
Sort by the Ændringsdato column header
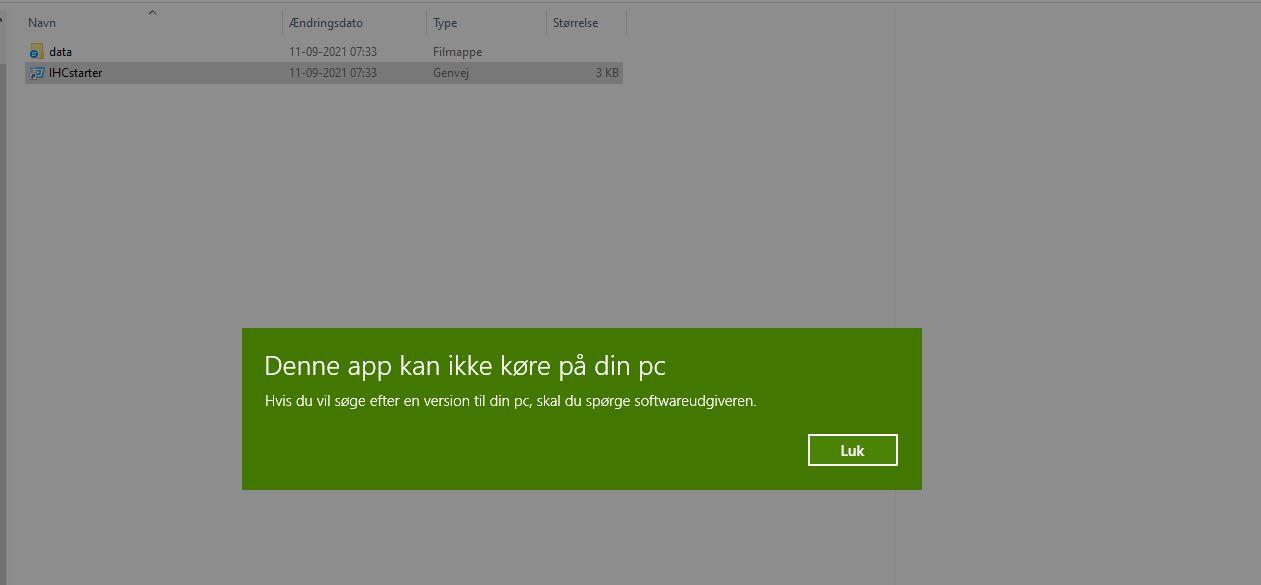(326, 23)
